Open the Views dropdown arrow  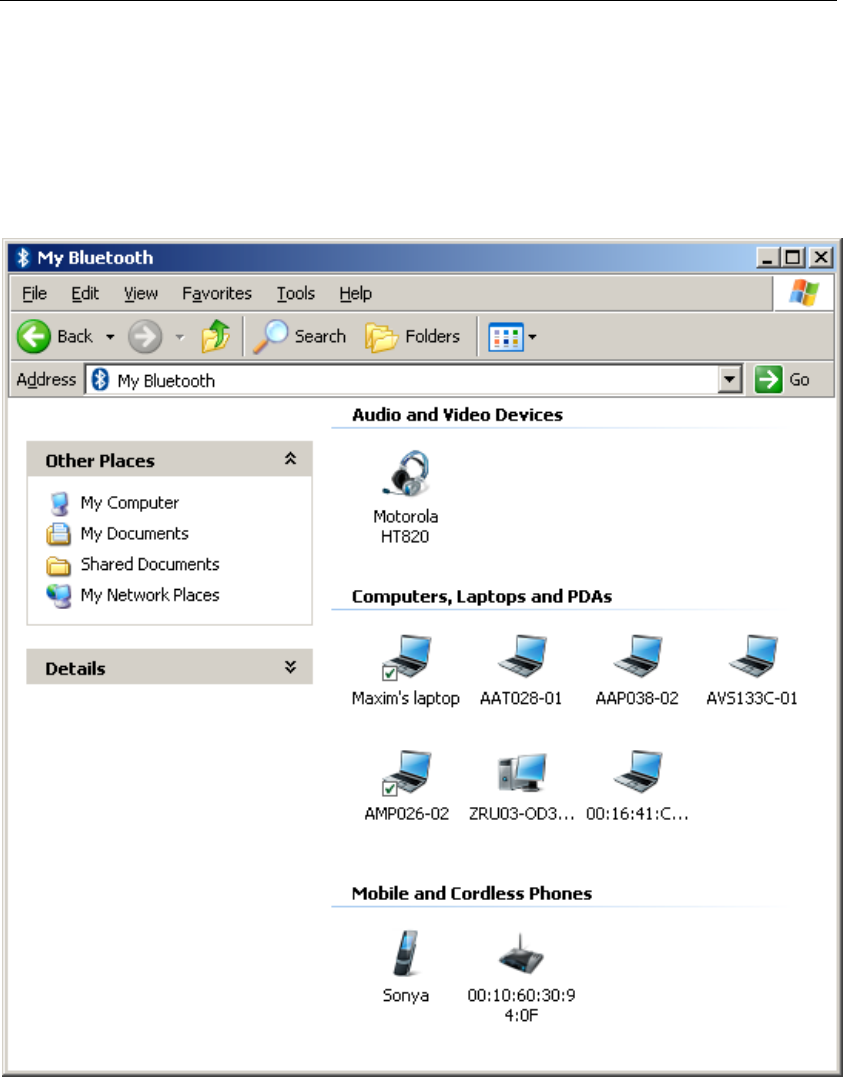click(x=532, y=337)
